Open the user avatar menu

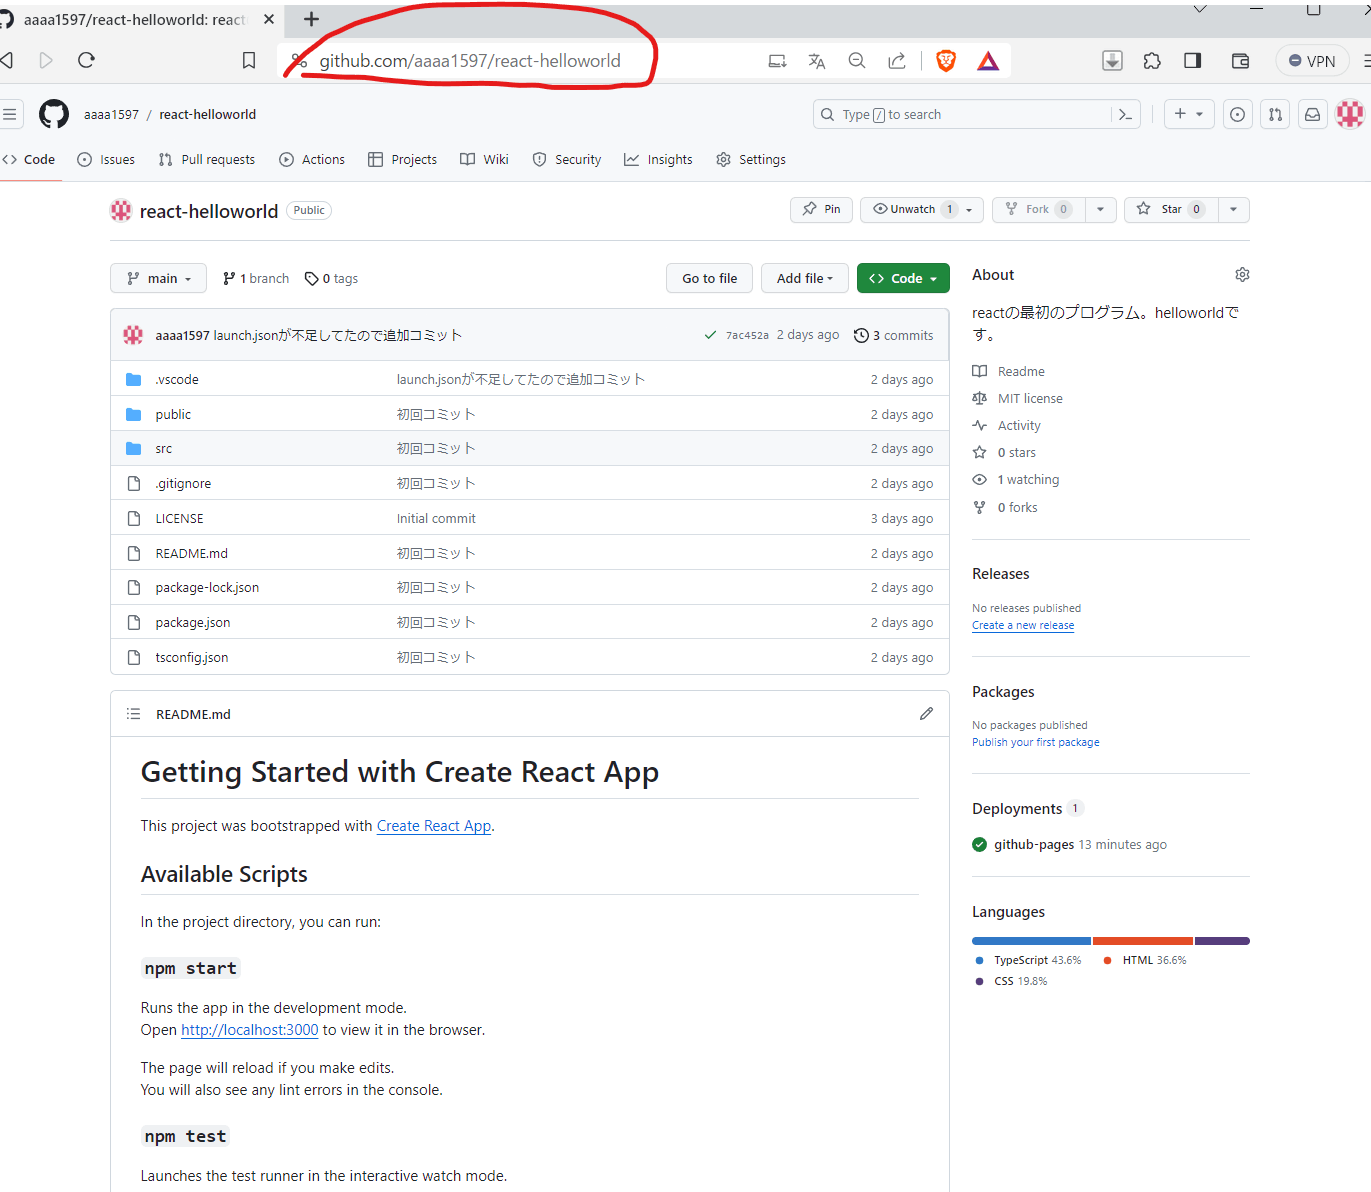(1350, 114)
